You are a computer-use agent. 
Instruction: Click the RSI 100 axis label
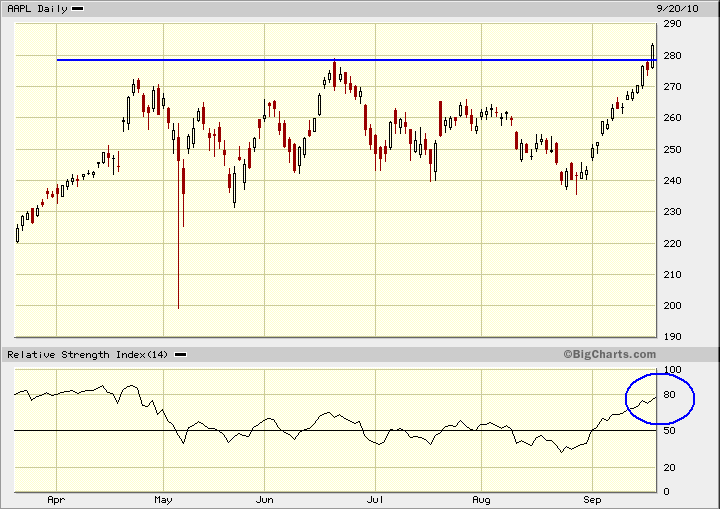pyautogui.click(x=672, y=370)
